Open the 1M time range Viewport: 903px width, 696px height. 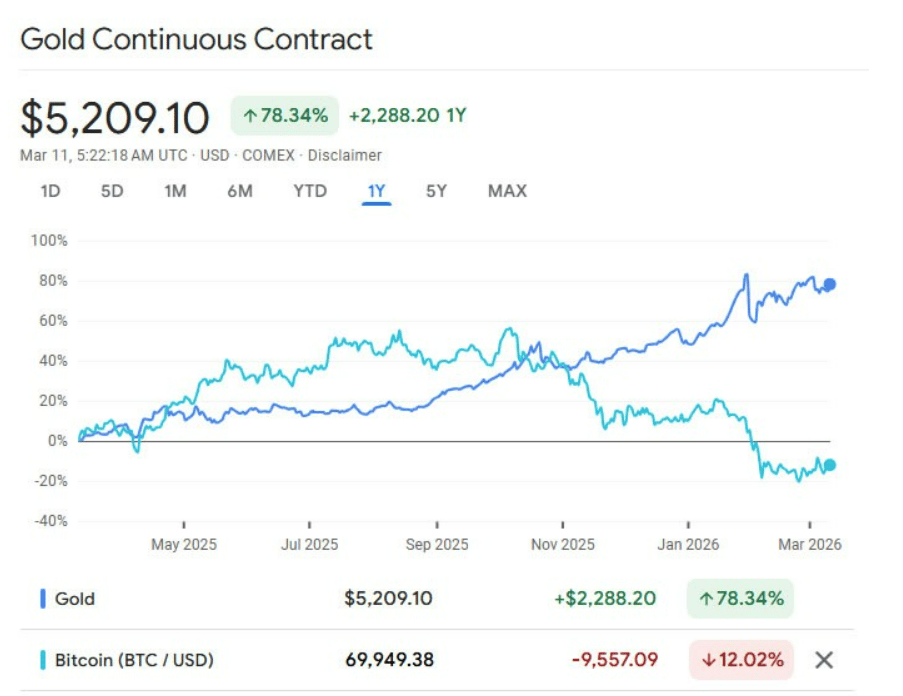(x=174, y=190)
